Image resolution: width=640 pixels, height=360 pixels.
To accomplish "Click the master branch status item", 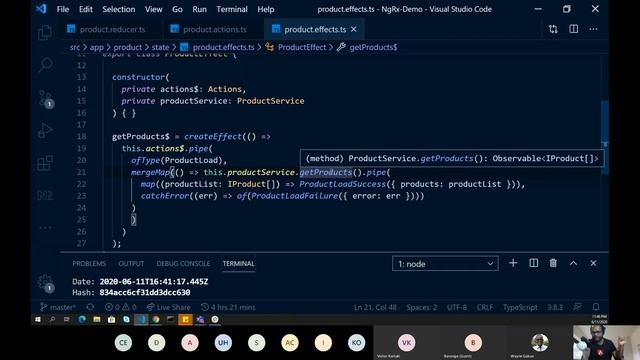I will coord(58,307).
